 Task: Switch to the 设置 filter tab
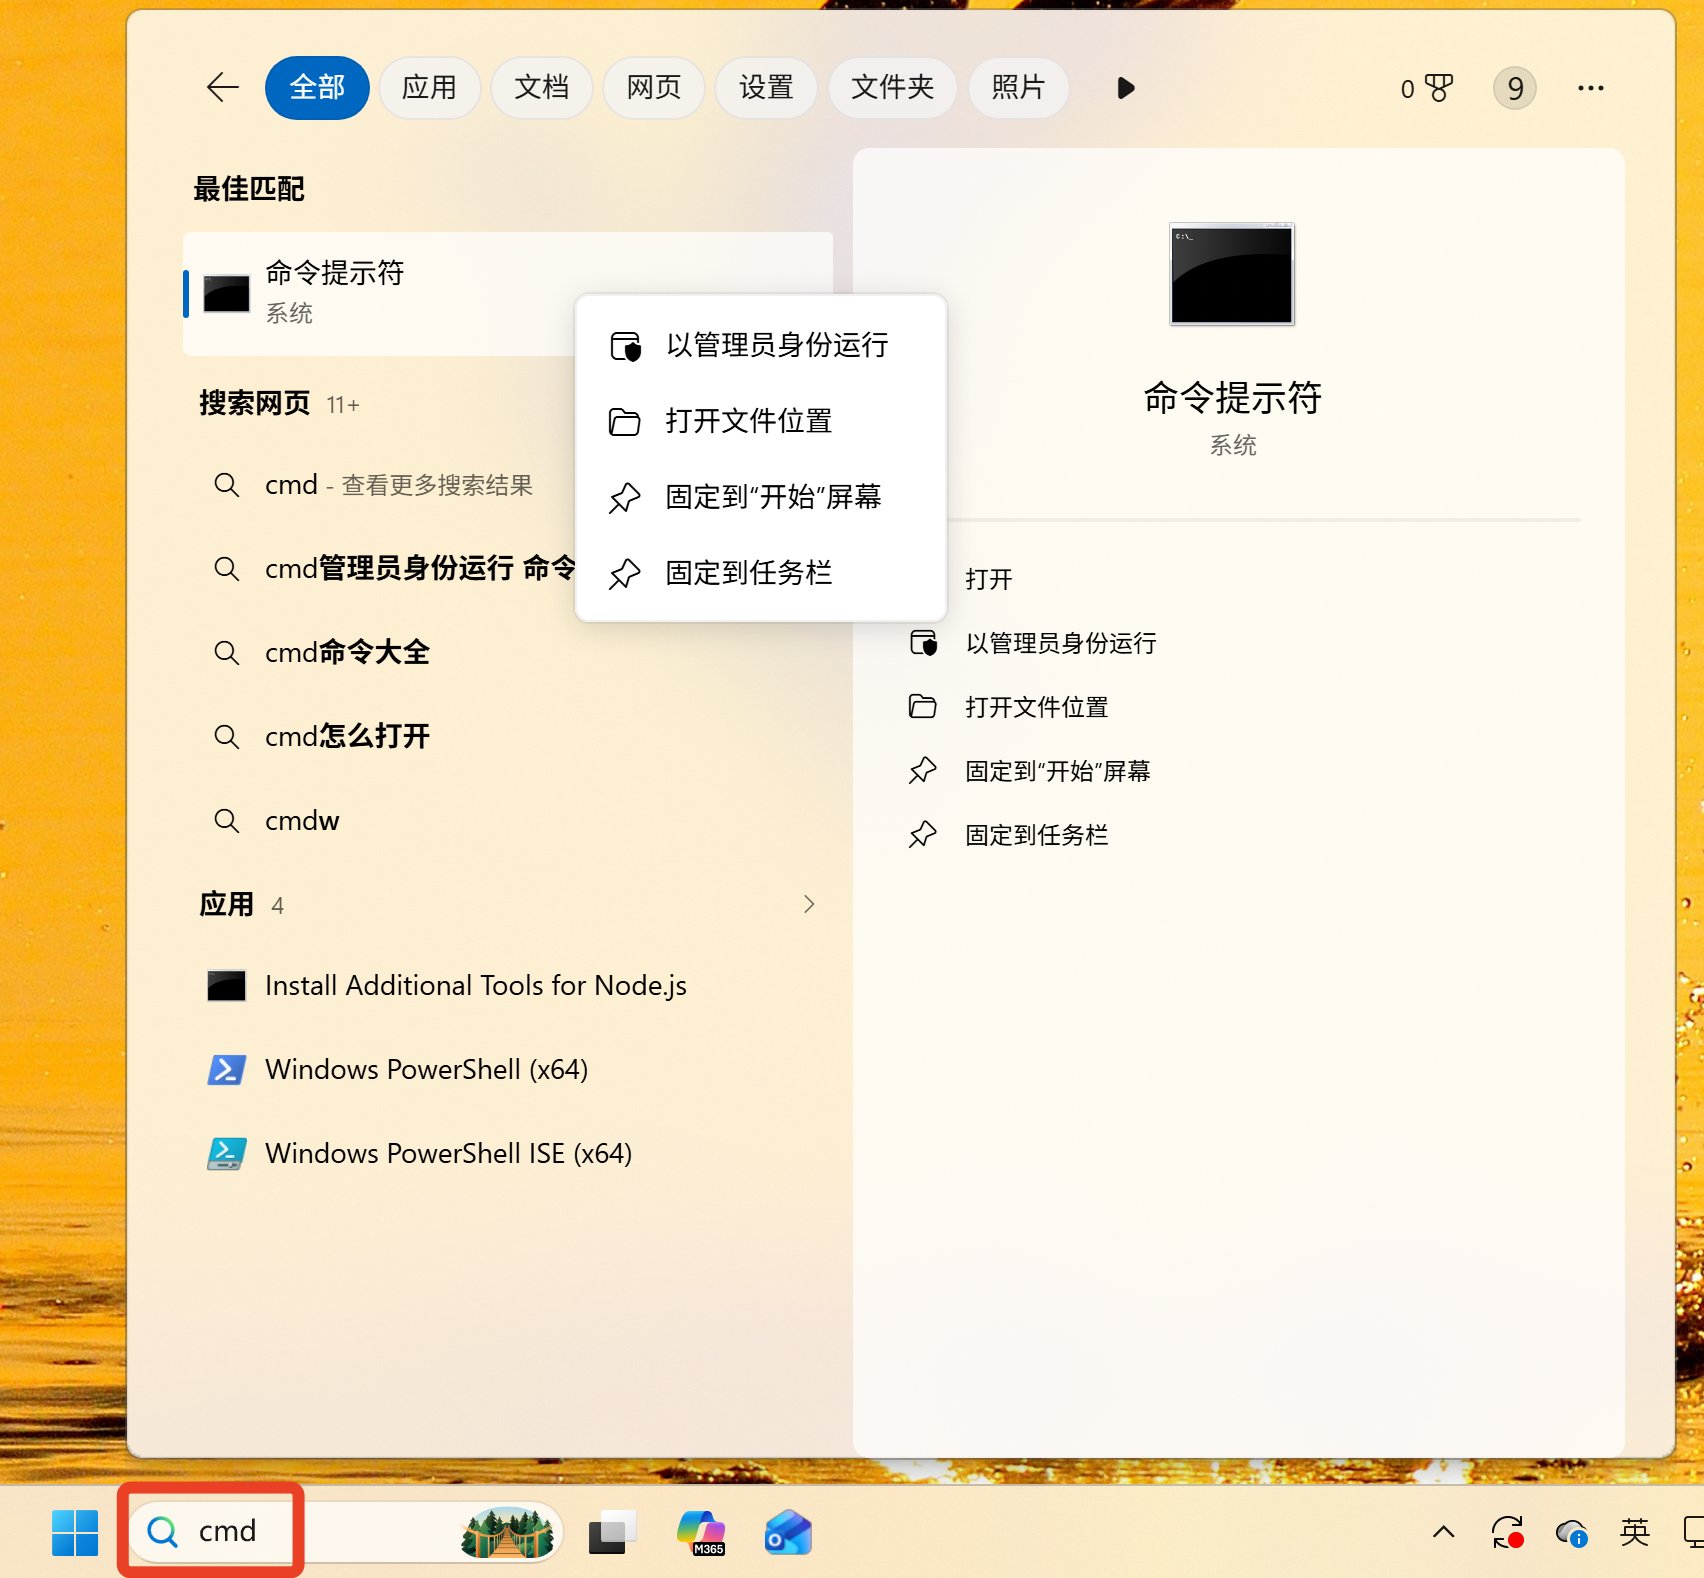[766, 88]
